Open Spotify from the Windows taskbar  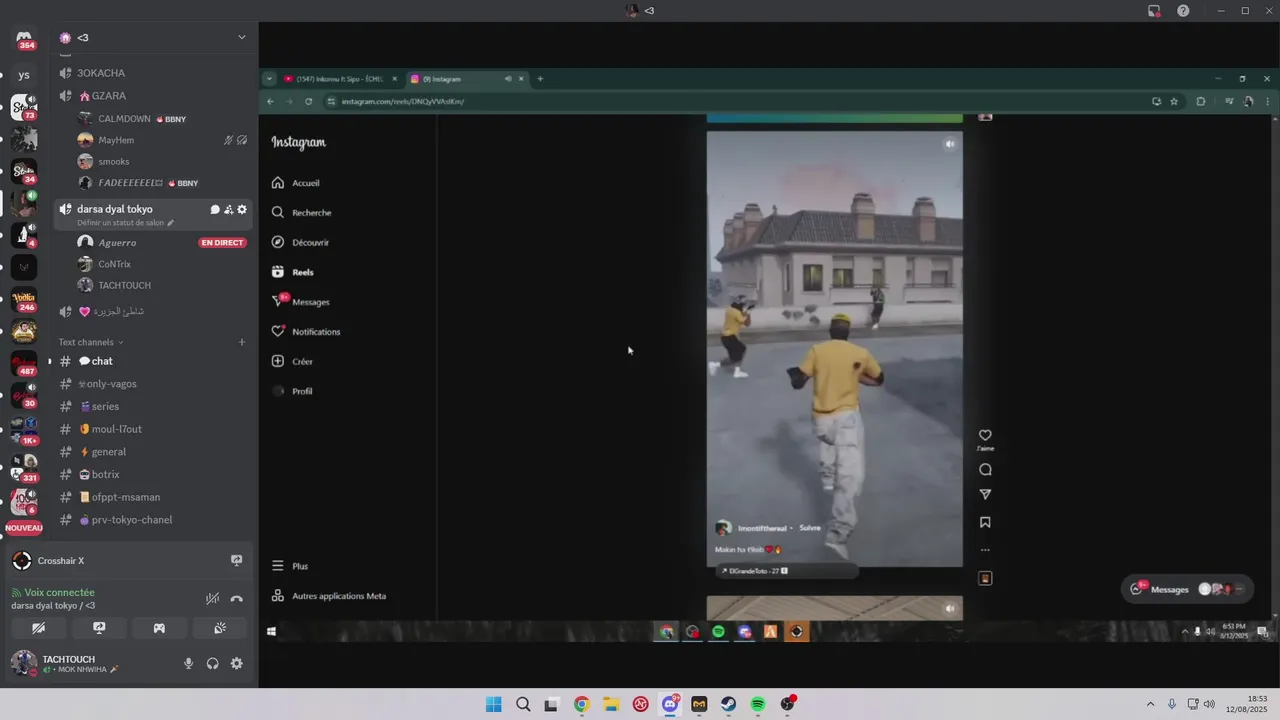(758, 704)
